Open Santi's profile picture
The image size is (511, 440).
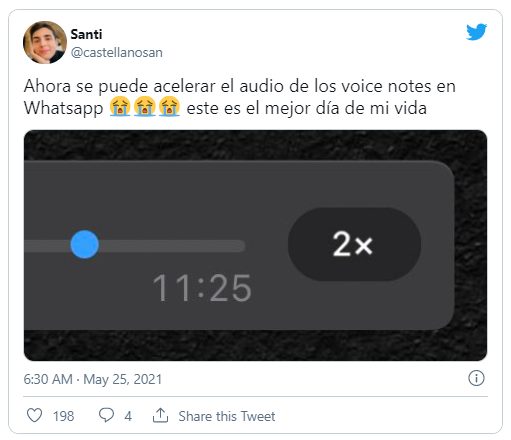pyautogui.click(x=45, y=42)
